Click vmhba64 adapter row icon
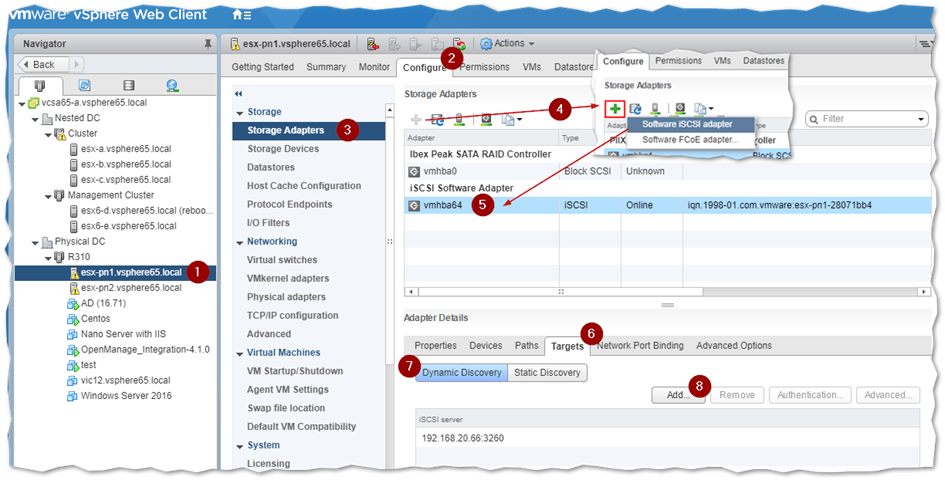The width and height of the screenshot is (945, 480). point(414,205)
